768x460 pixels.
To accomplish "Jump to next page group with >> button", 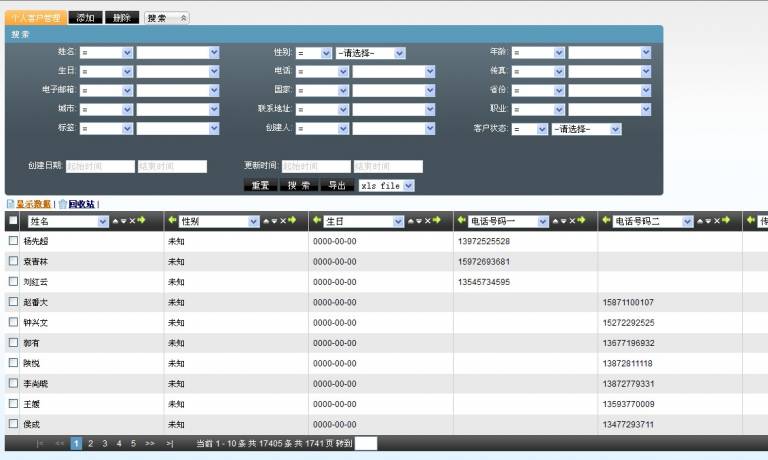I will click(150, 443).
